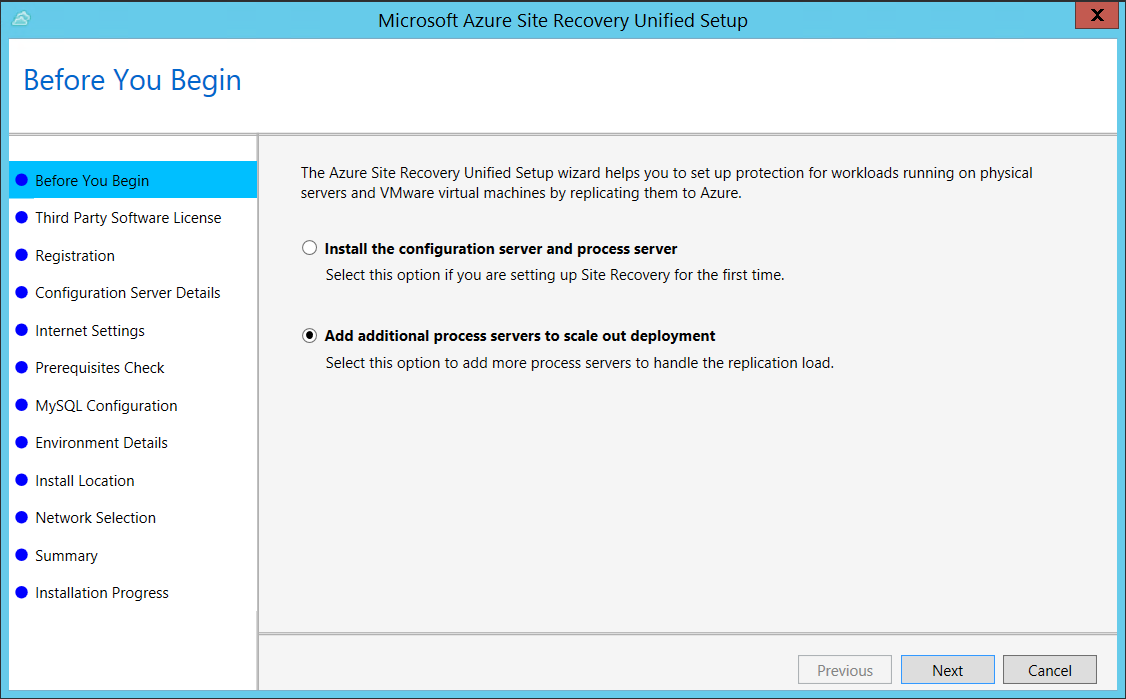This screenshot has height=699, width=1126.
Task: Select the Network Selection step
Action: pyautogui.click(x=96, y=518)
